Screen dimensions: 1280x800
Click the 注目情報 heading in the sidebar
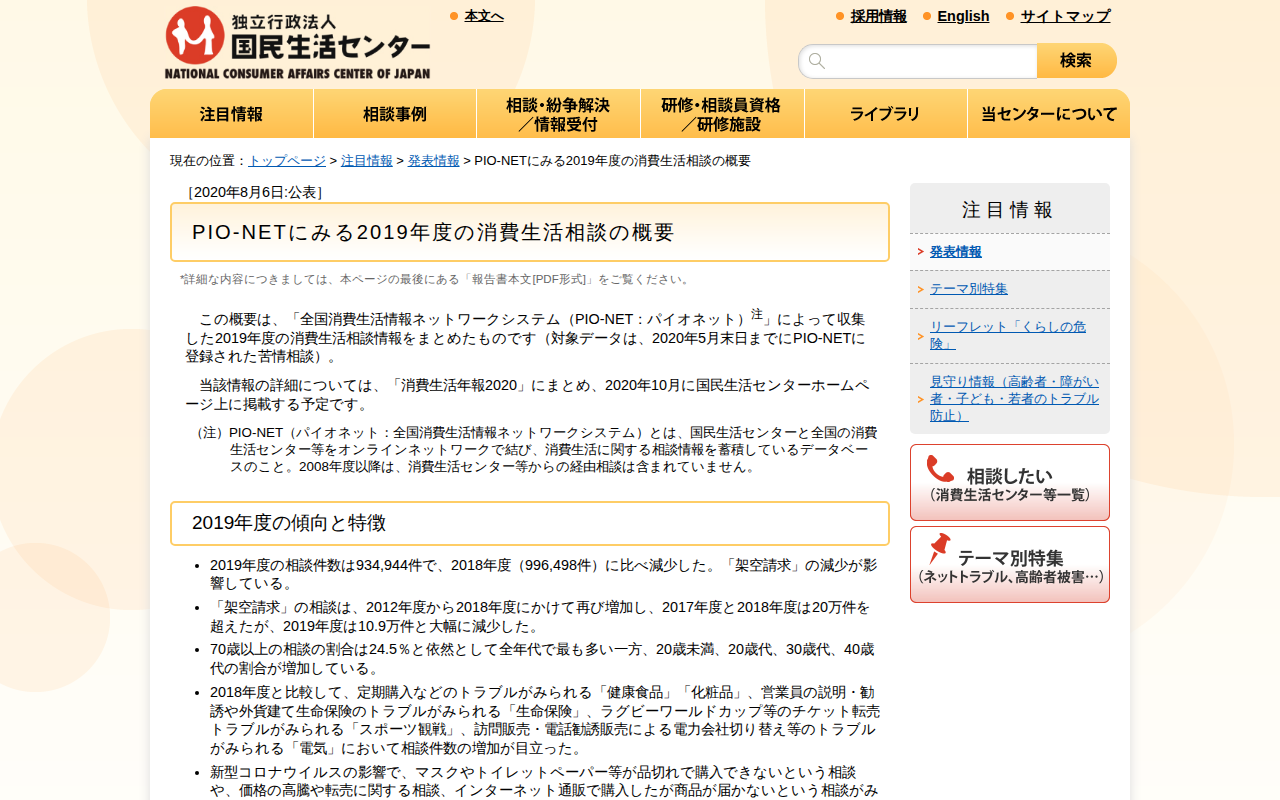pos(1010,209)
